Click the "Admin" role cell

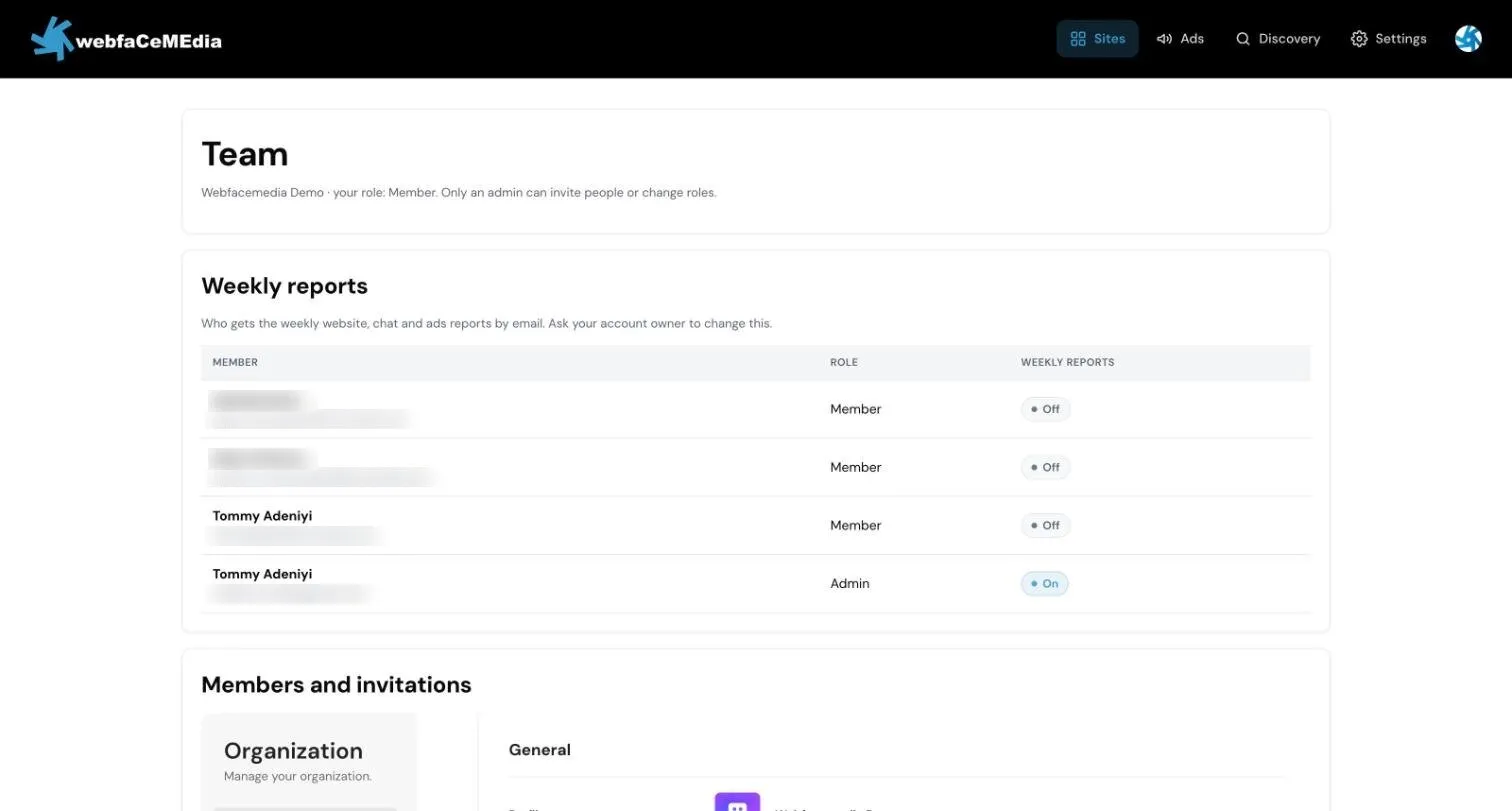850,583
